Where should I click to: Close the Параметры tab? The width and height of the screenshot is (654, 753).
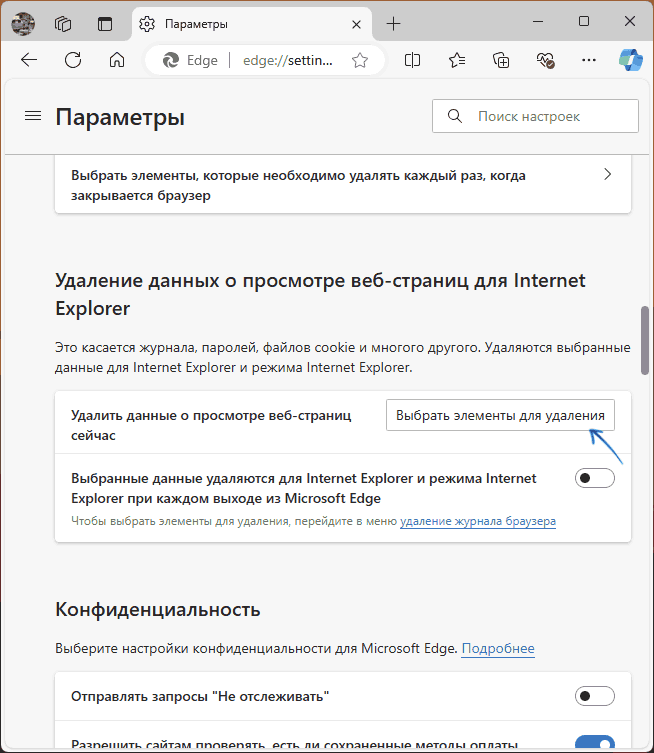pos(356,24)
